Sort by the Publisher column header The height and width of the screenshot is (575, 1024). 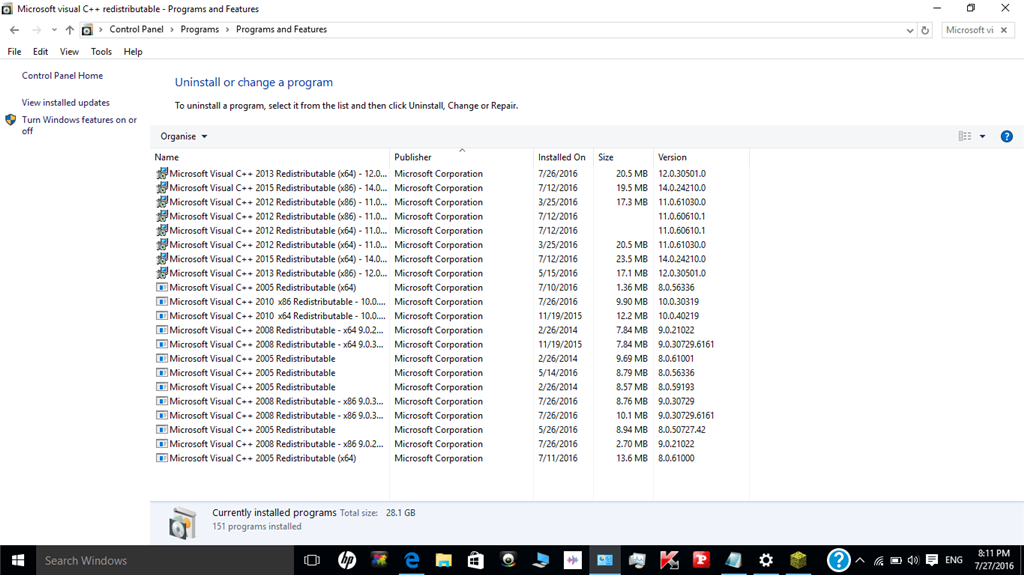(x=461, y=157)
